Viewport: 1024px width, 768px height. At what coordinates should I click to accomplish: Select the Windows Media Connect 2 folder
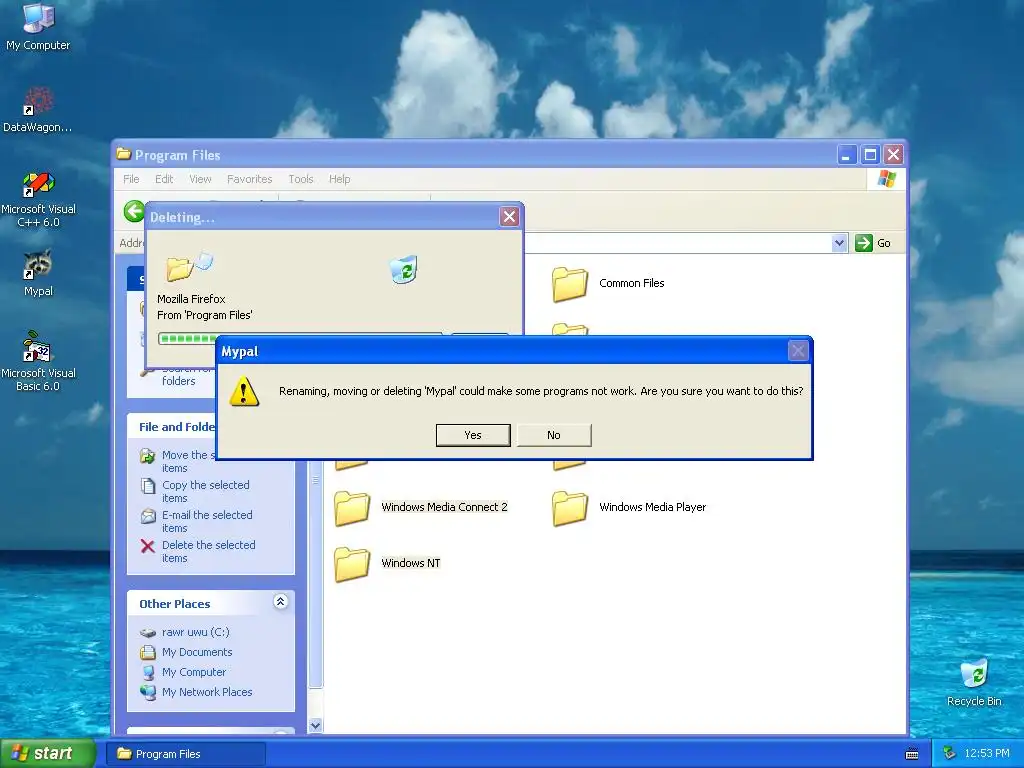pos(421,508)
